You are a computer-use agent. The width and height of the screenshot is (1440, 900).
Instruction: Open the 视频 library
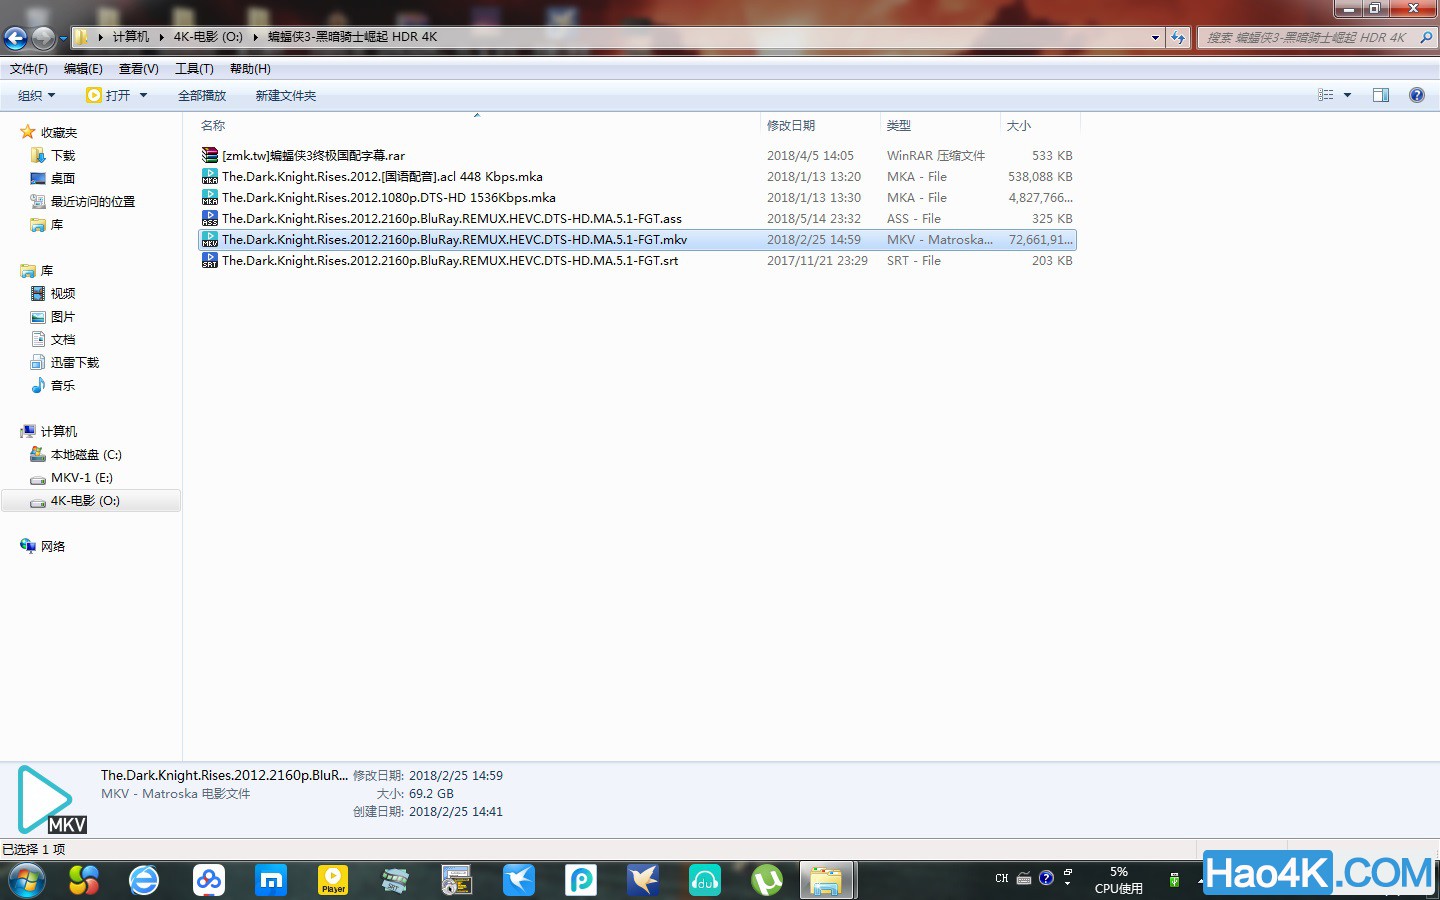click(63, 293)
